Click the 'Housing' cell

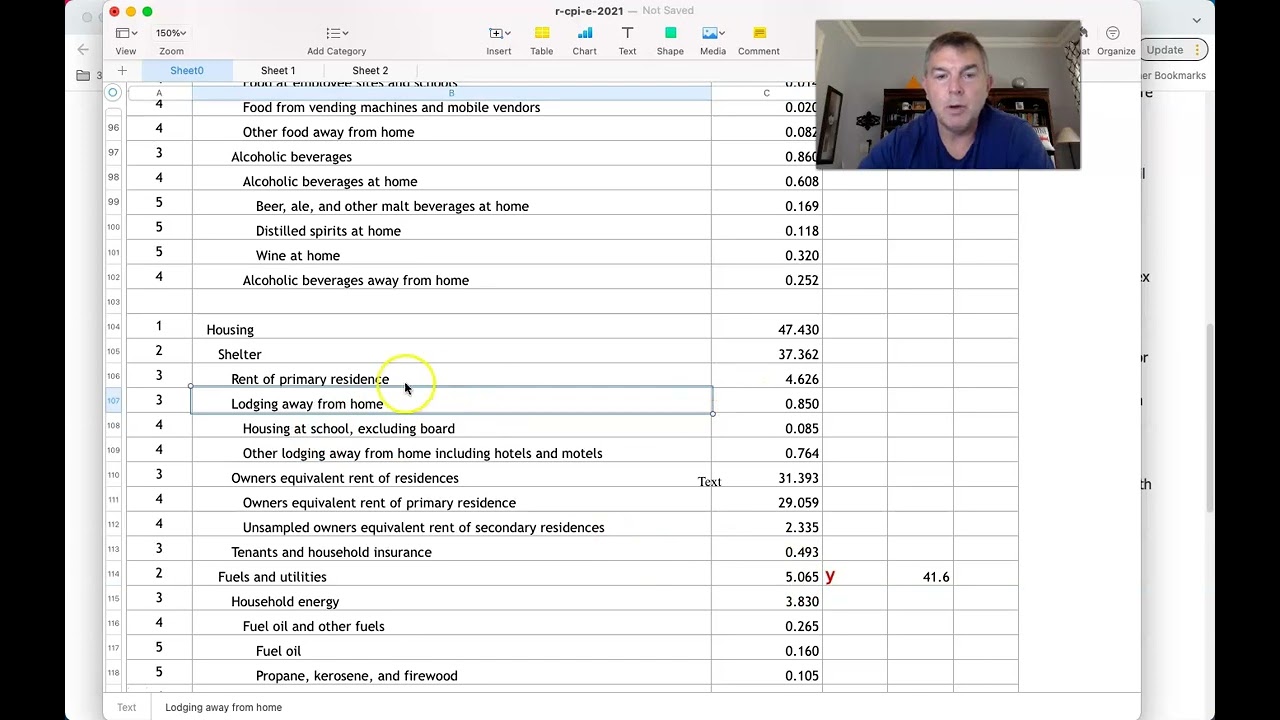451,330
